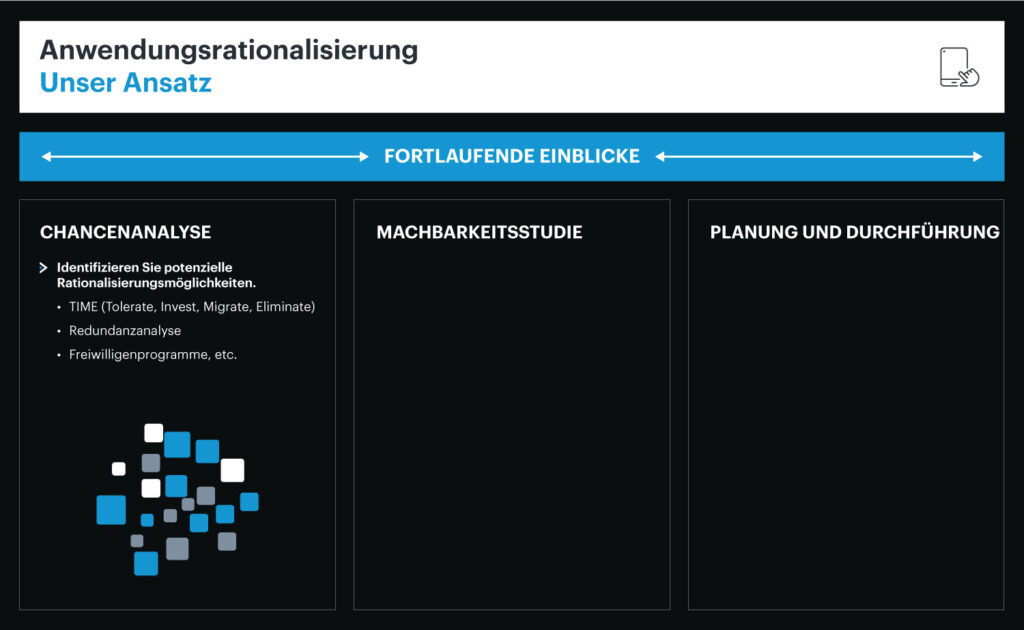This screenshot has width=1024, height=630.
Task: Open the FORTLAUFENDE EINBLICKE banner
Action: click(x=511, y=156)
